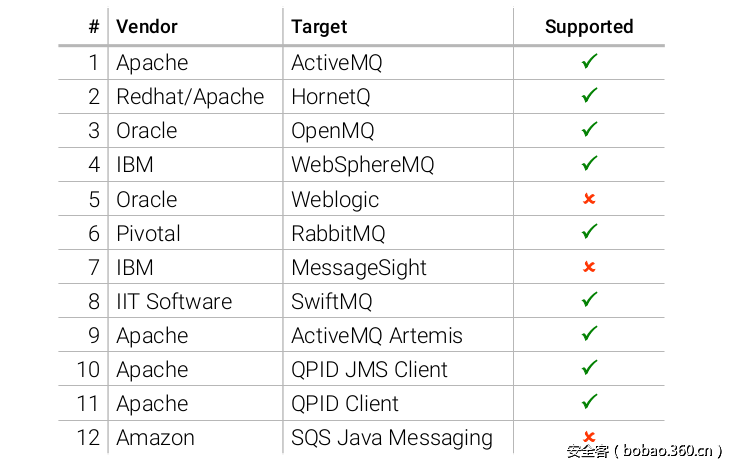This screenshot has height=469, width=737.
Task: Click the Supported column header
Action: point(589,27)
